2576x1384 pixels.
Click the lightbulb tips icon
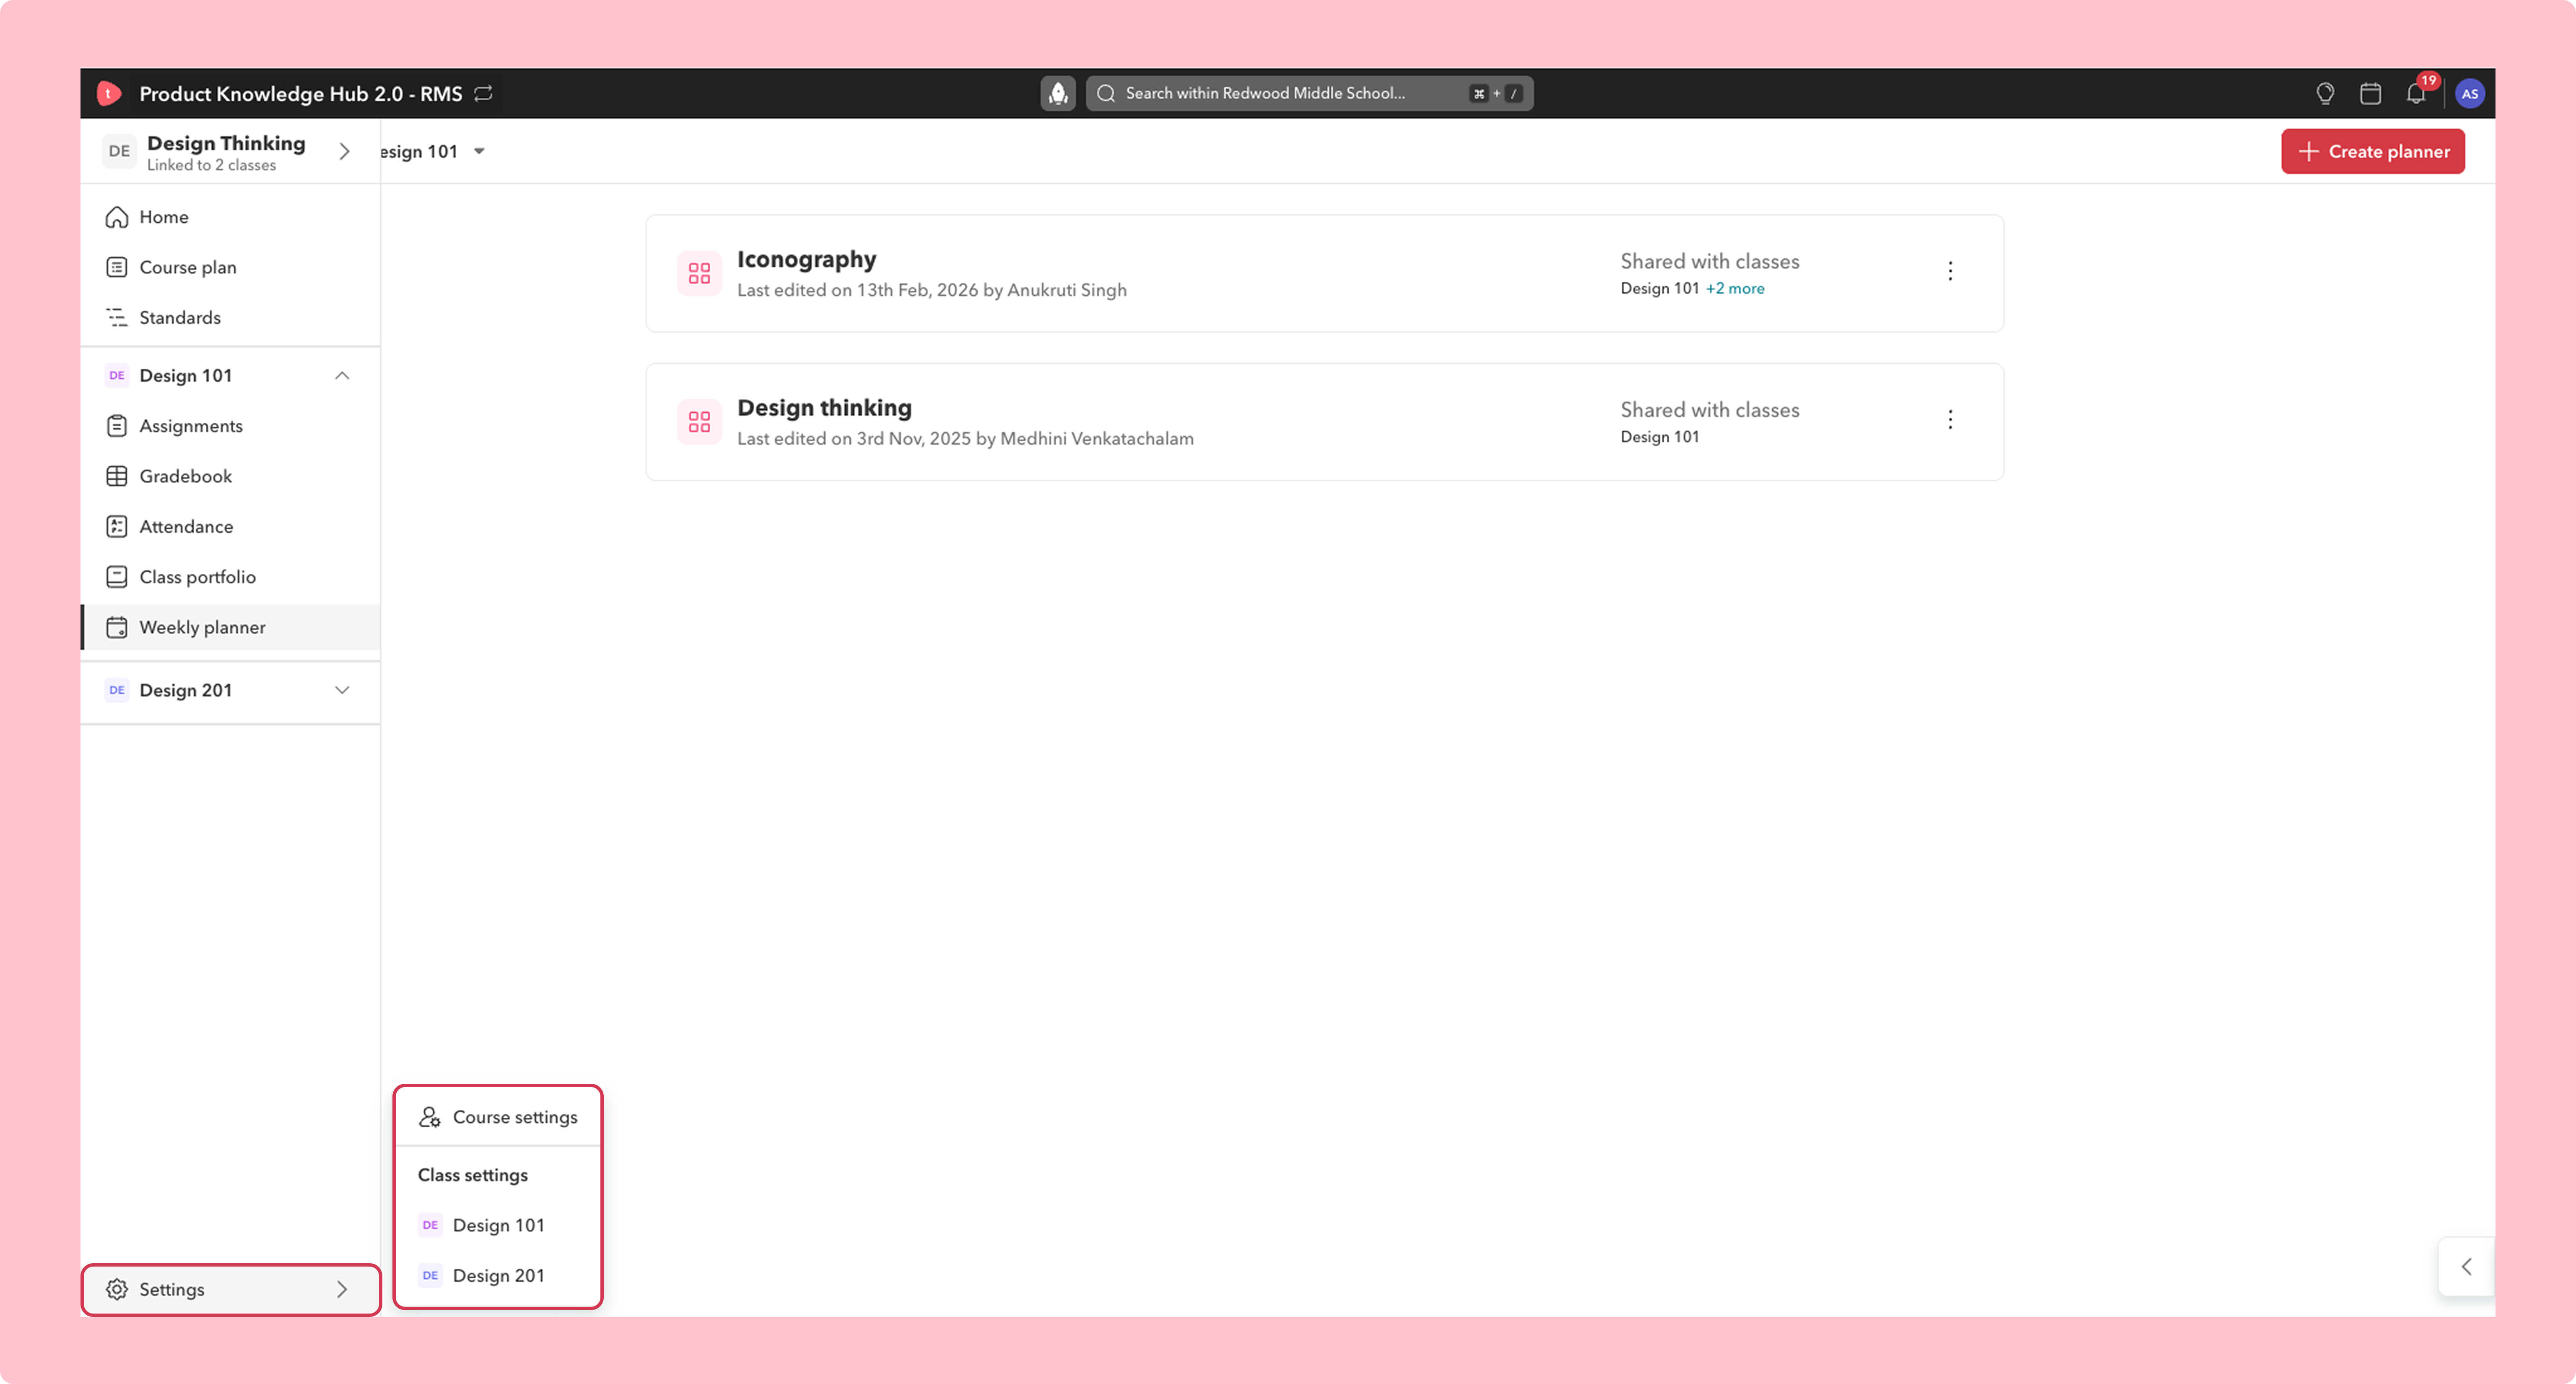2325,93
